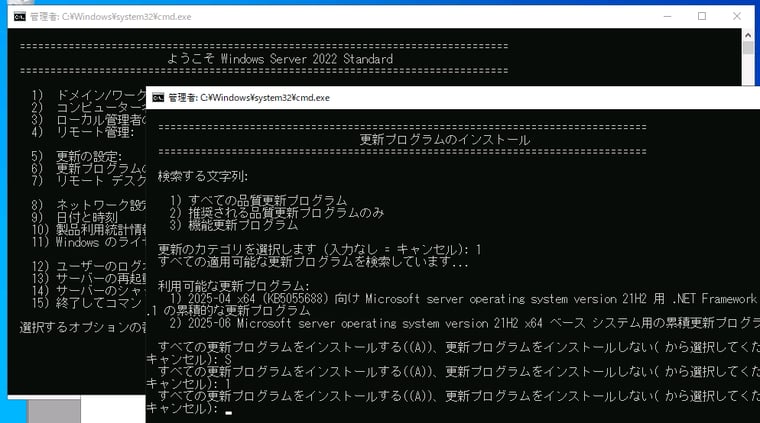
Task: Click label 利用可能な更新プログラム:
Action: pyautogui.click(x=234, y=286)
